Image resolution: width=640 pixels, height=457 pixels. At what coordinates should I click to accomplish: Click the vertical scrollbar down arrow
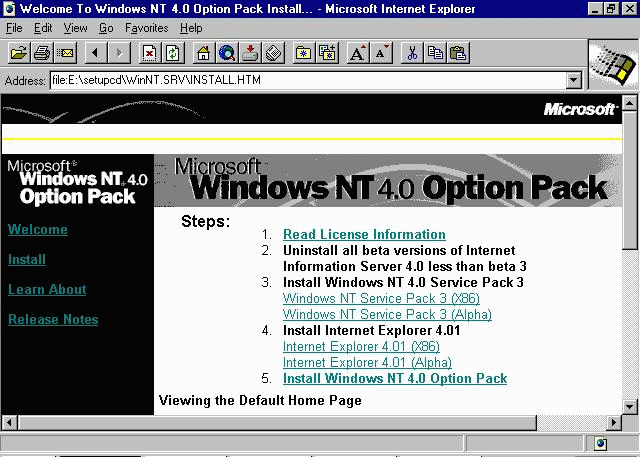tap(630, 406)
